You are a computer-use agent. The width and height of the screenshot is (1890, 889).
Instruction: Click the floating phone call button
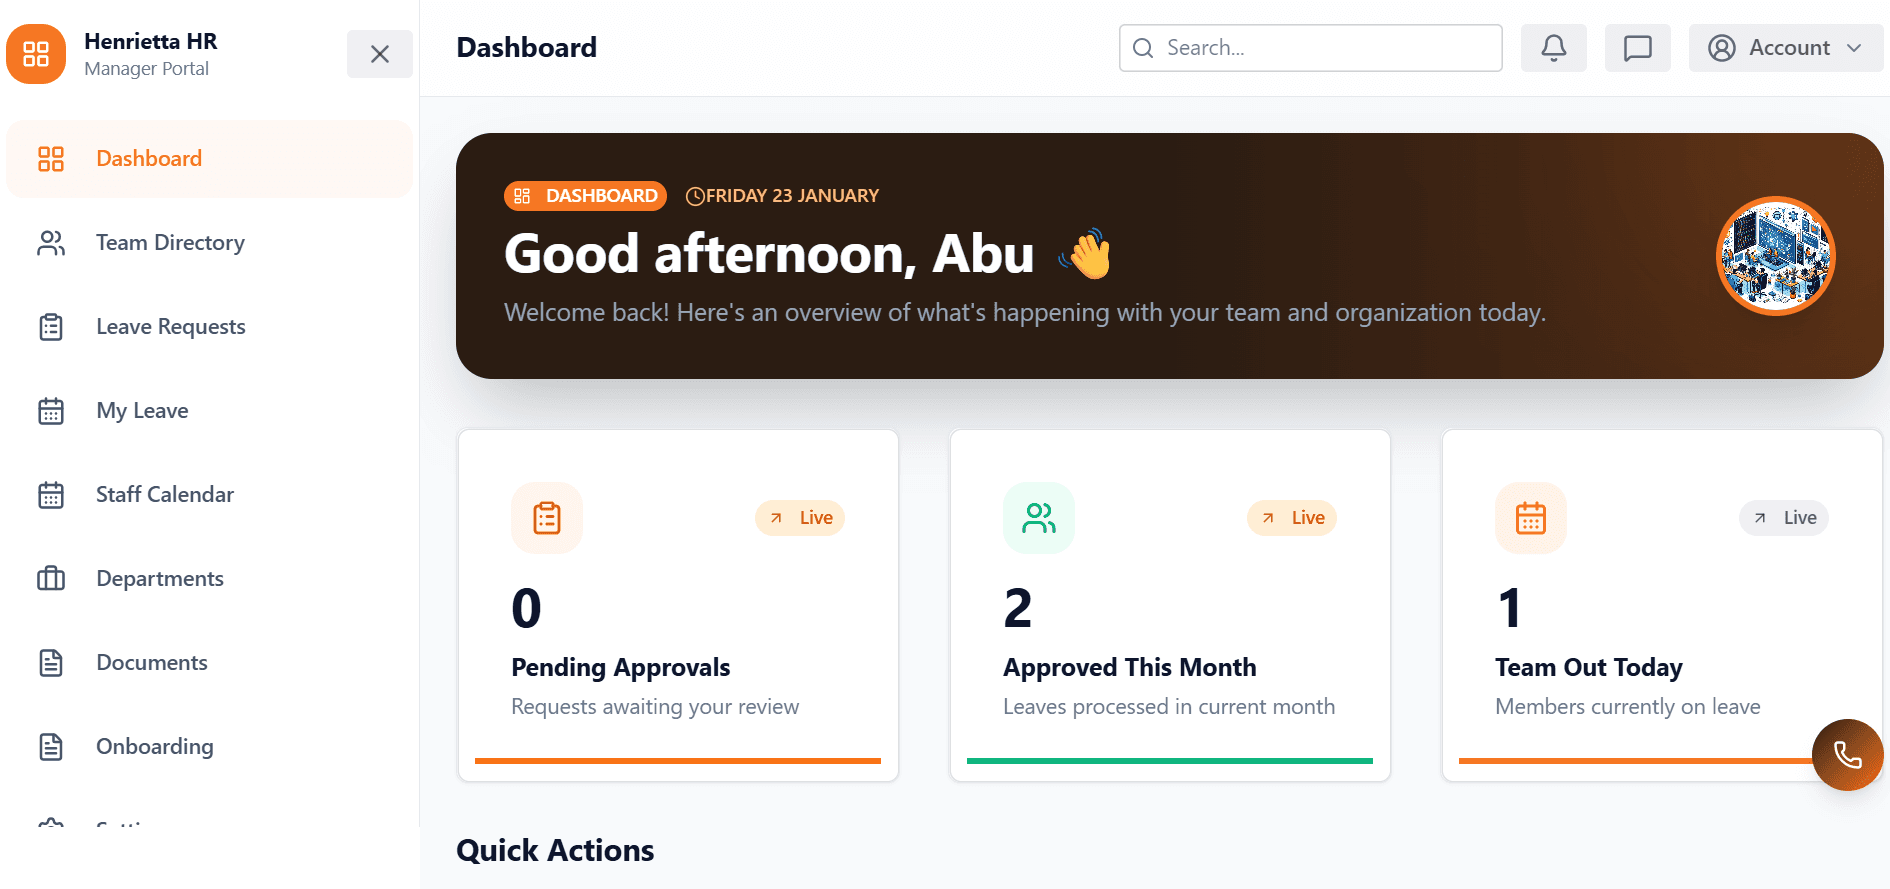(x=1847, y=755)
